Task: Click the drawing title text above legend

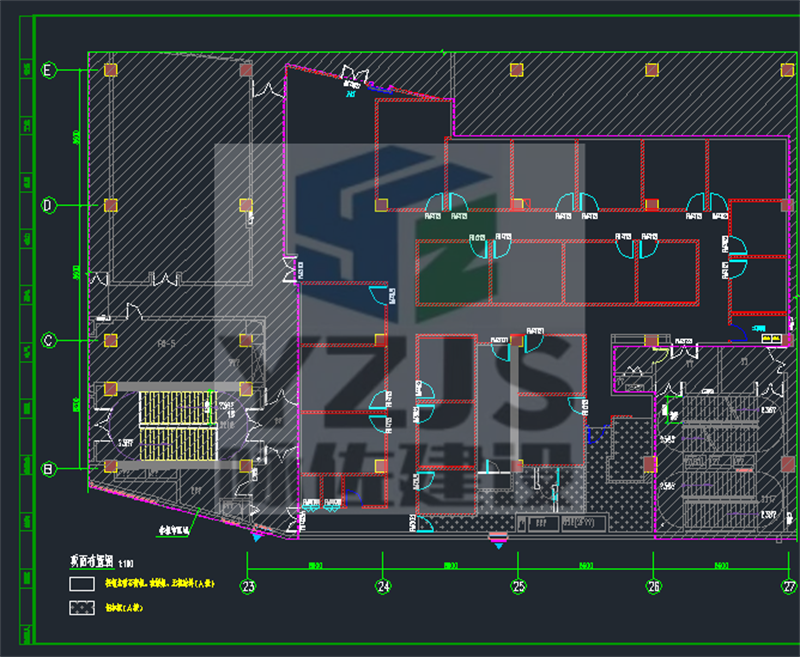Action: click(x=91, y=562)
